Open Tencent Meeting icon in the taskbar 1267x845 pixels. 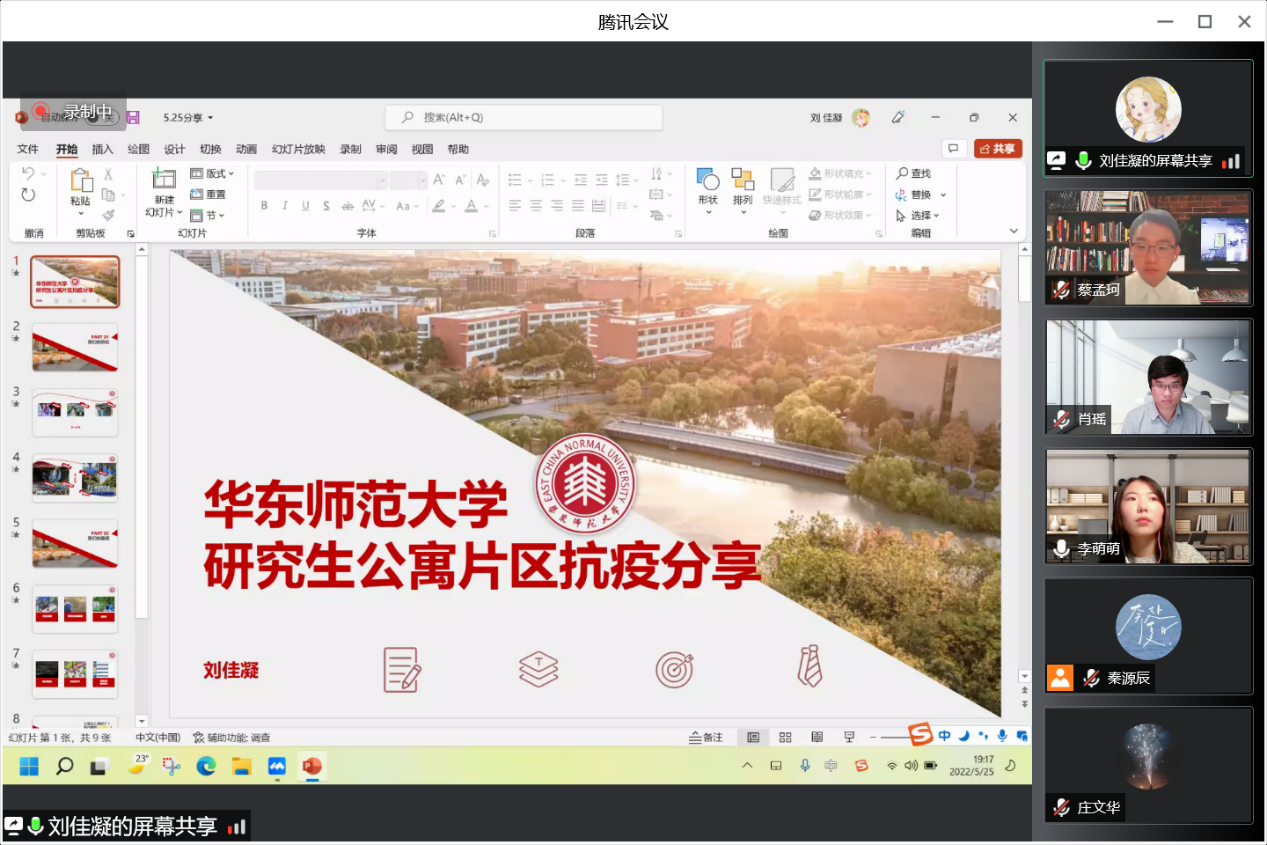pos(277,767)
